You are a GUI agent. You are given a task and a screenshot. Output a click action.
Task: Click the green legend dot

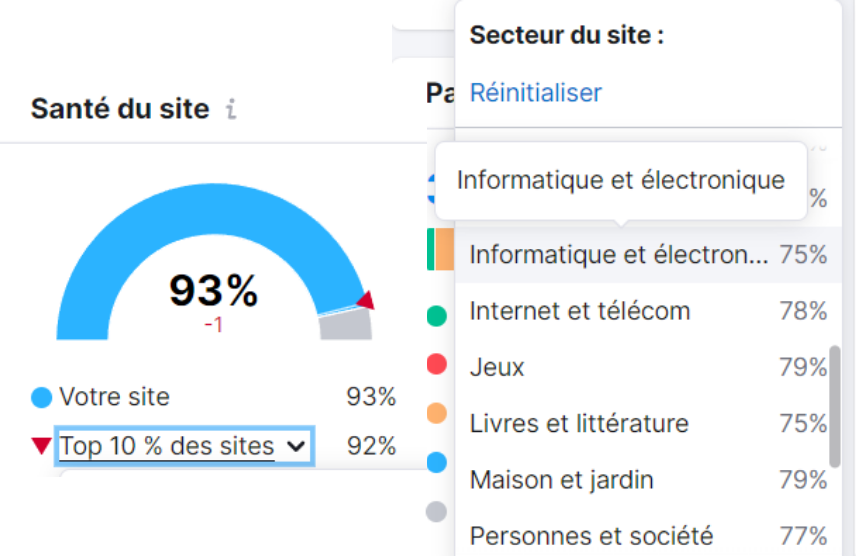(436, 316)
